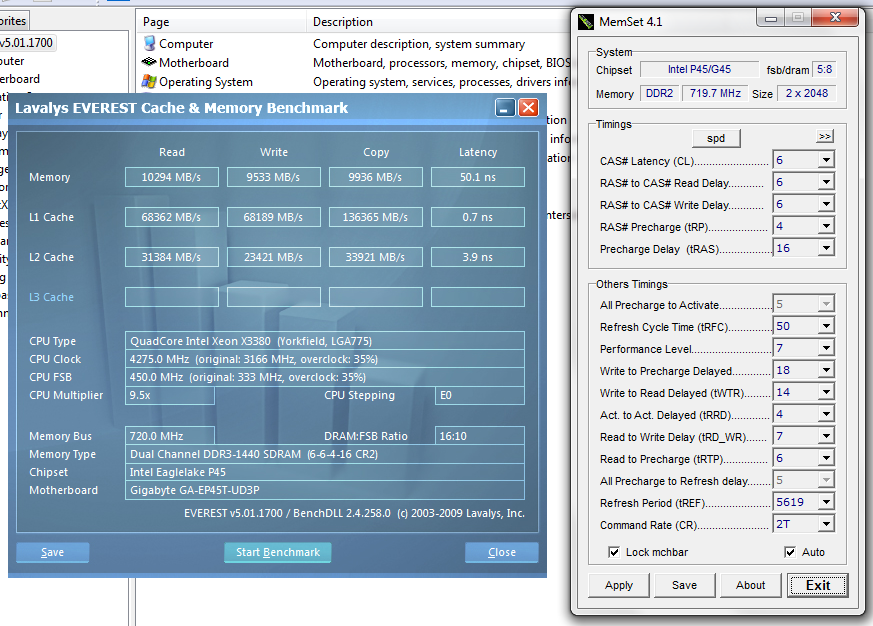Click the Start Benchmark button

pyautogui.click(x=278, y=552)
